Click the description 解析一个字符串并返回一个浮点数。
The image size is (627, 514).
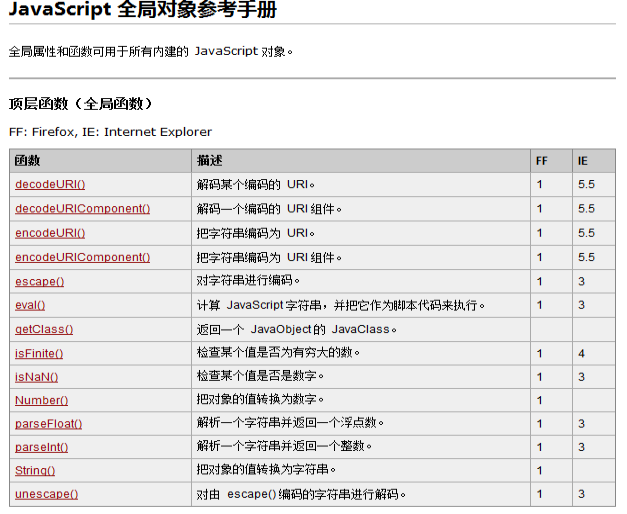coord(290,423)
